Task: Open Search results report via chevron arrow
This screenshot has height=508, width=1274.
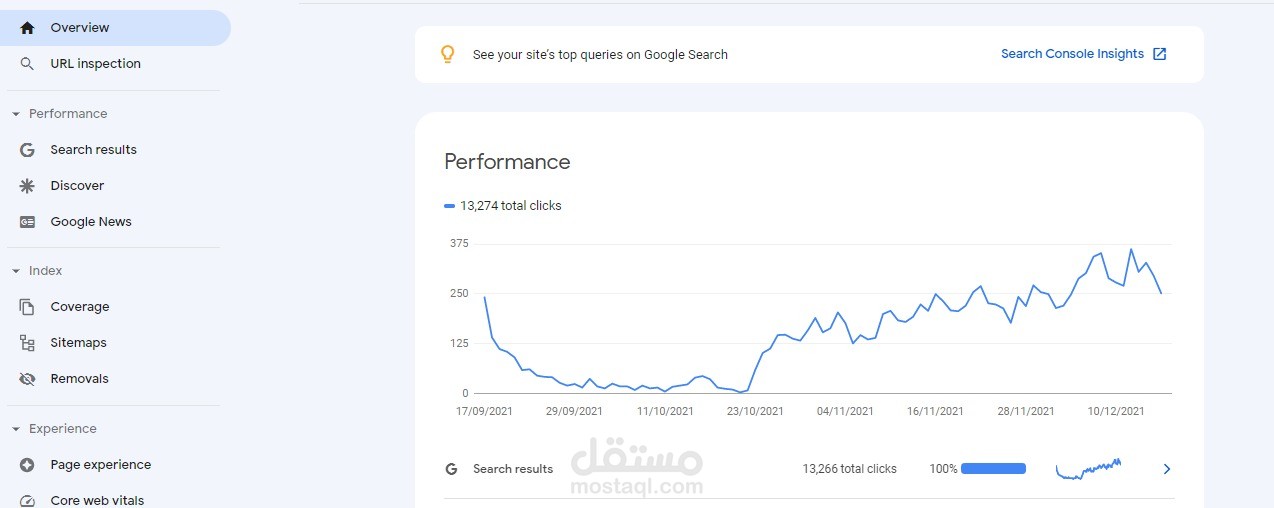Action: (x=1166, y=469)
